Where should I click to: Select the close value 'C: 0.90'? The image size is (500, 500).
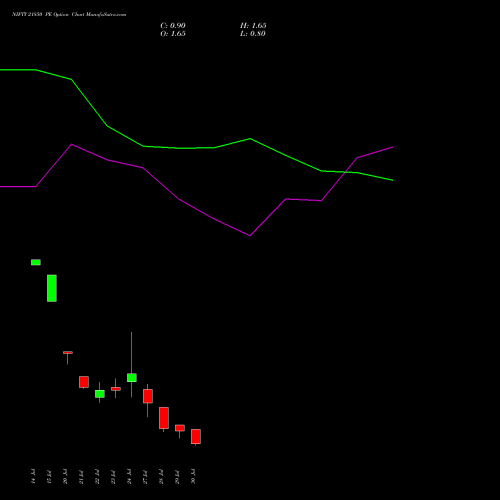click(173, 26)
